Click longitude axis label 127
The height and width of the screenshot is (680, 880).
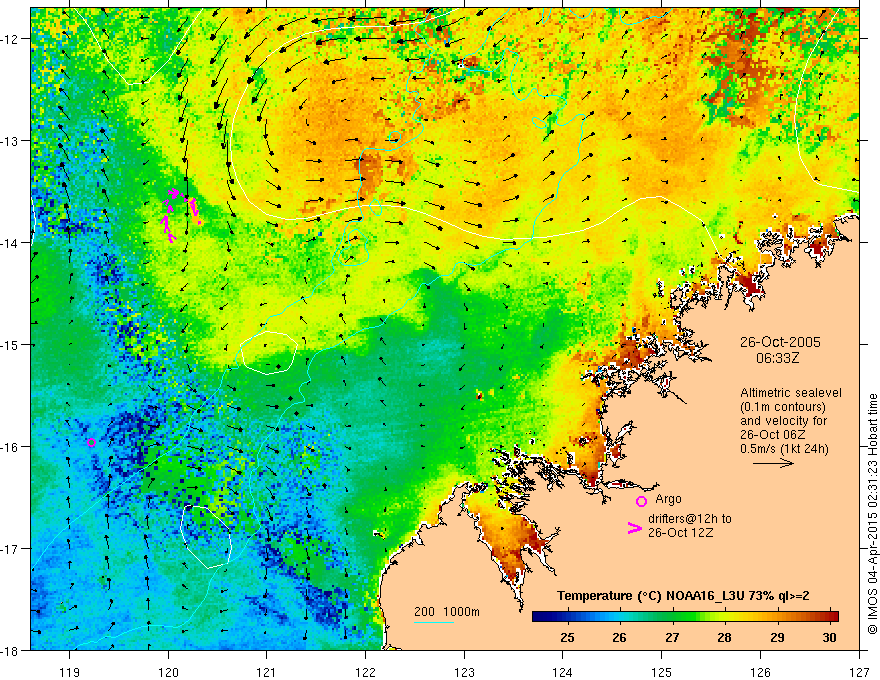859,672
